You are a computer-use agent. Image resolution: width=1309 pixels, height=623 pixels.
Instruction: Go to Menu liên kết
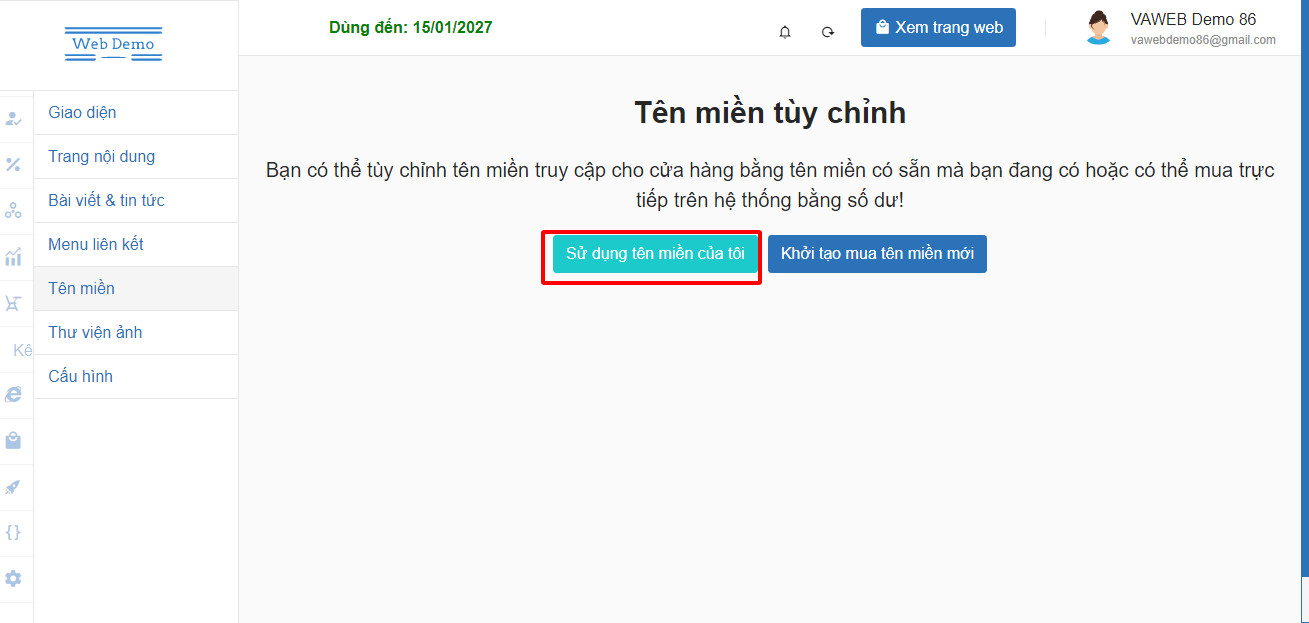click(x=96, y=244)
